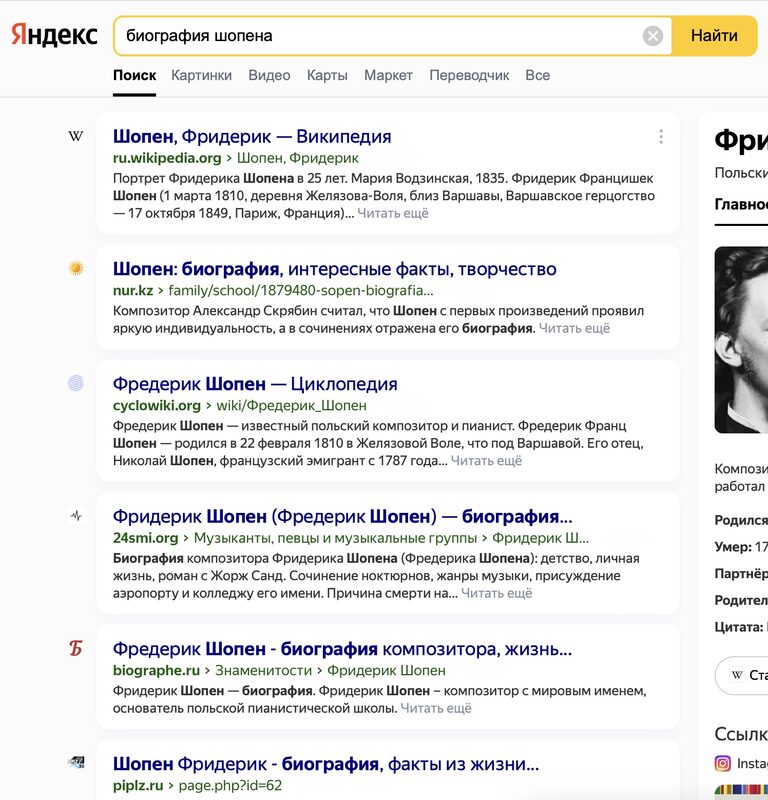Click the piplz.ru favicon

pyautogui.click(x=76, y=763)
